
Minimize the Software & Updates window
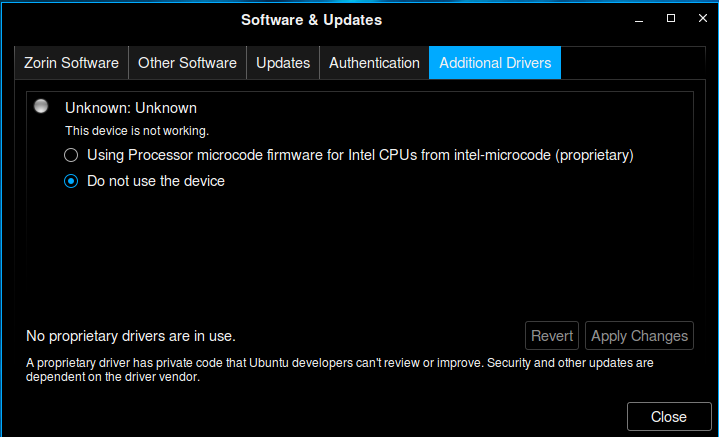click(639, 19)
